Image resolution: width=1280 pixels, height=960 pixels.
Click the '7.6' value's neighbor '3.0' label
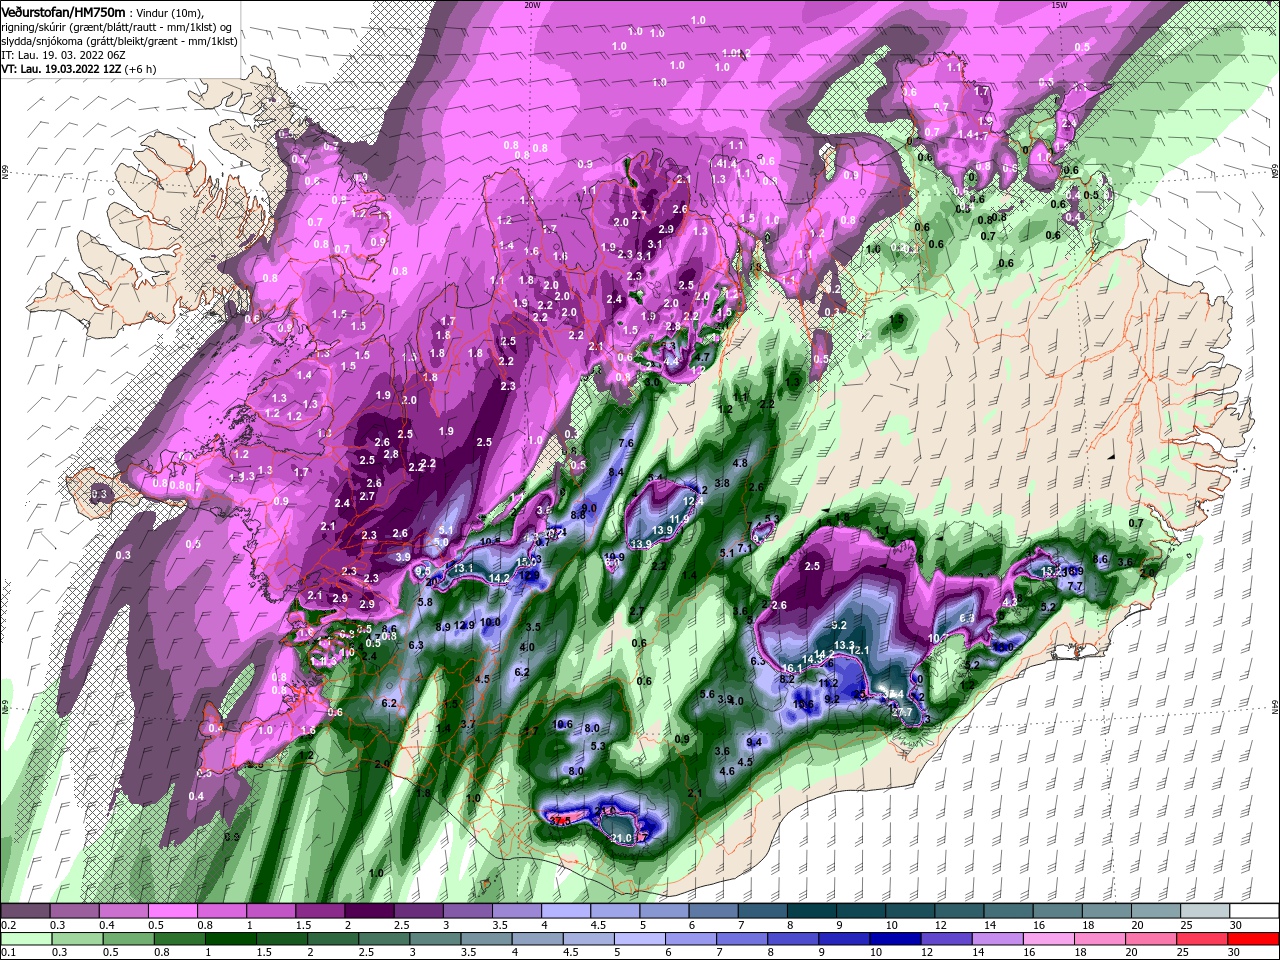(651, 382)
